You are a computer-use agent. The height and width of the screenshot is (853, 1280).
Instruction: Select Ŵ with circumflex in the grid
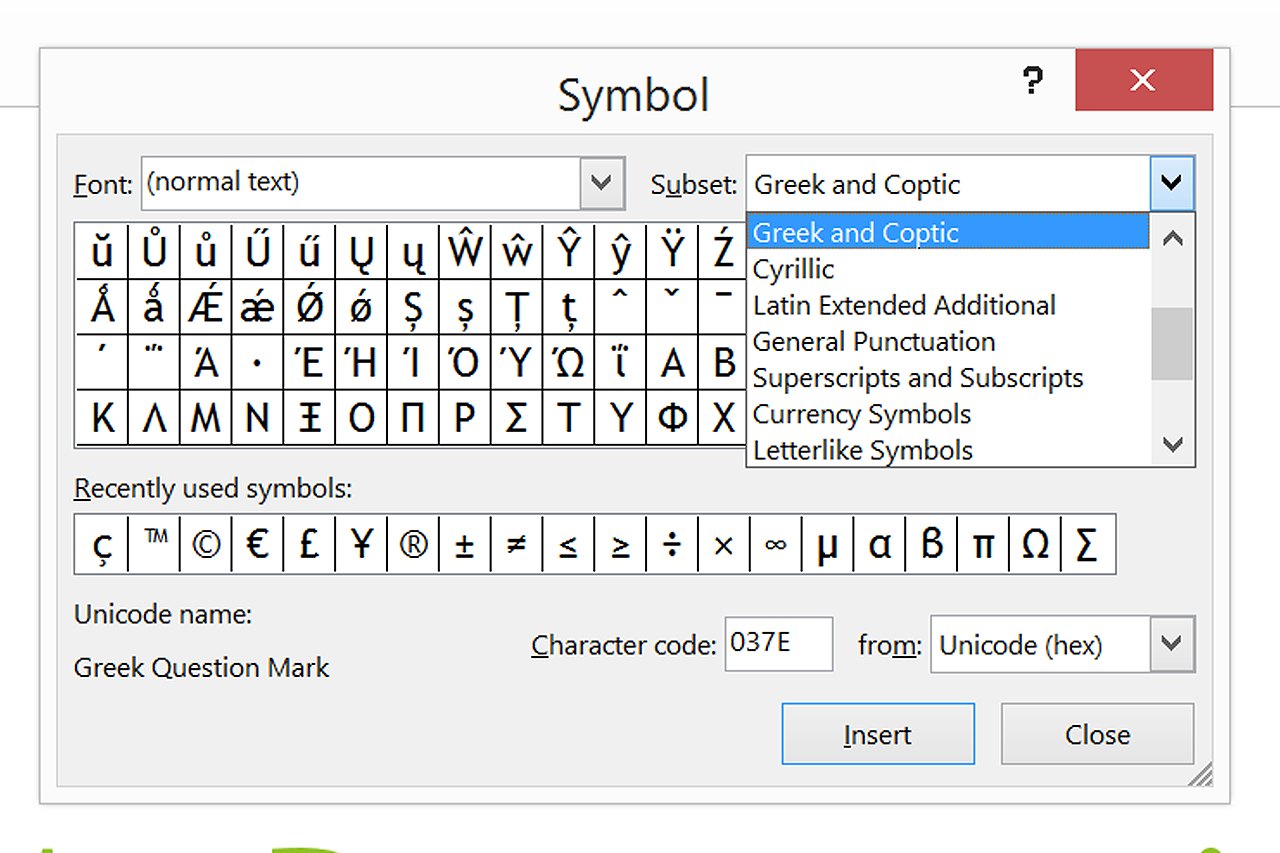pos(465,251)
